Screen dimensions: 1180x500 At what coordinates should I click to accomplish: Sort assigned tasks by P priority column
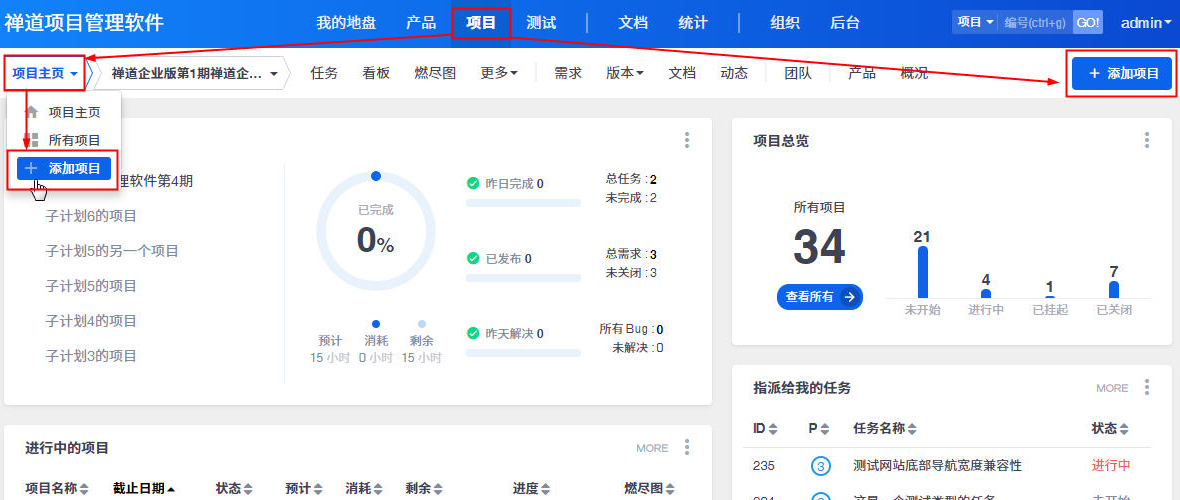(x=819, y=428)
